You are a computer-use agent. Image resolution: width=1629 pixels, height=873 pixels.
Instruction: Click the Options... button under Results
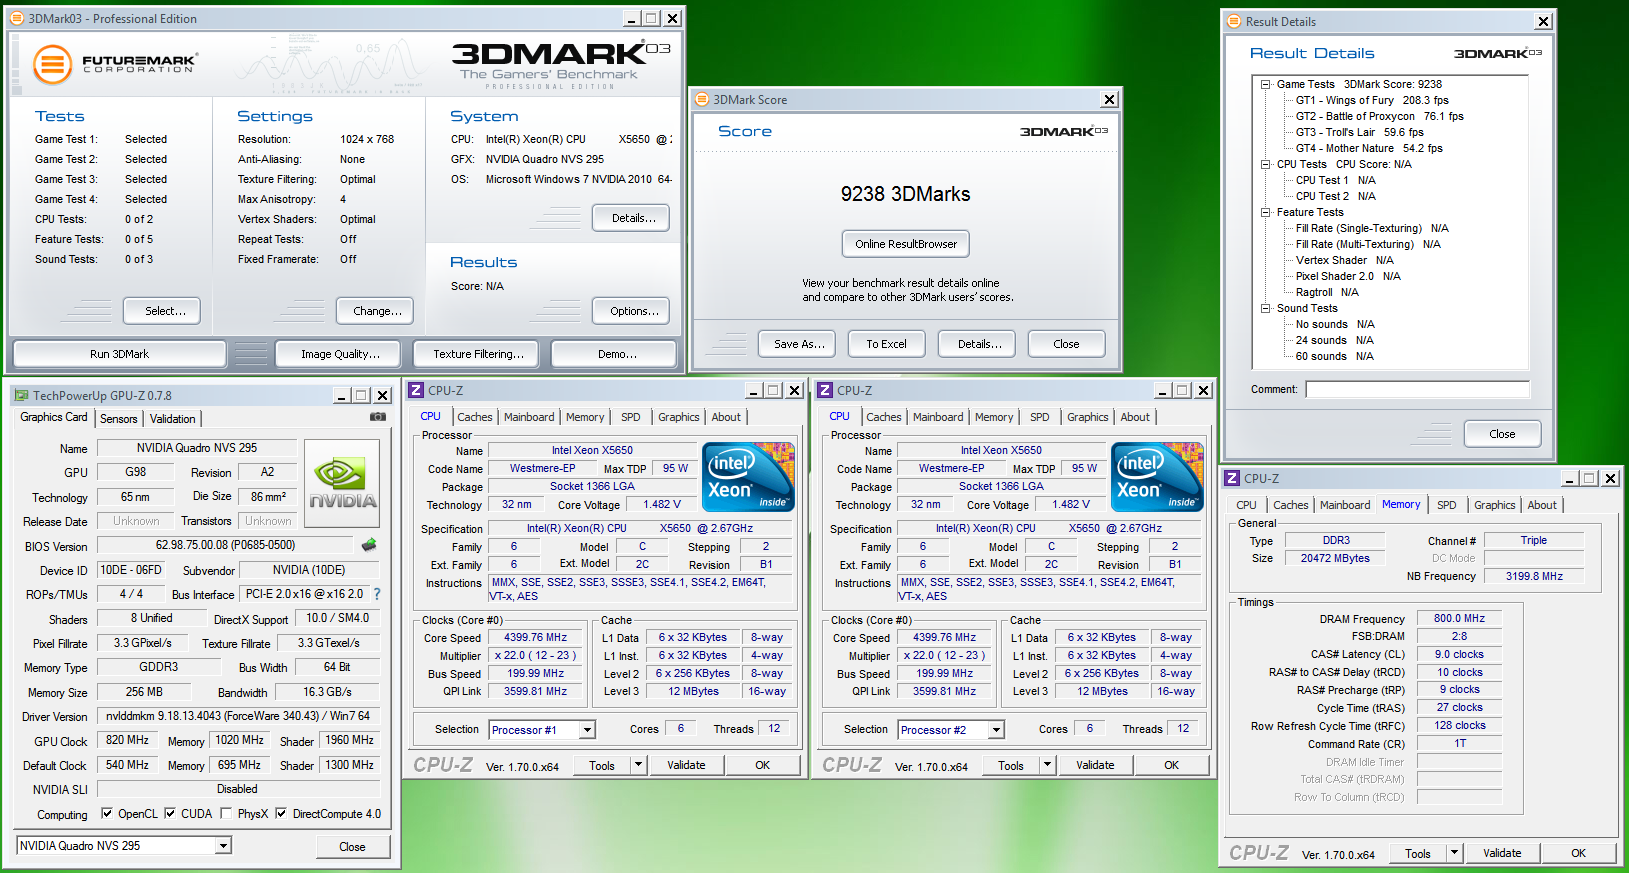point(631,311)
